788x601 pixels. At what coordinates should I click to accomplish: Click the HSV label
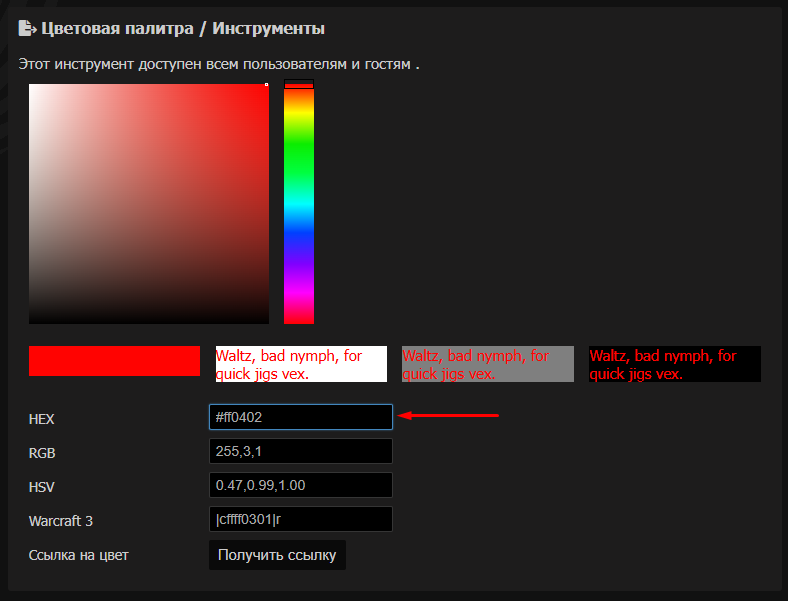click(41, 487)
